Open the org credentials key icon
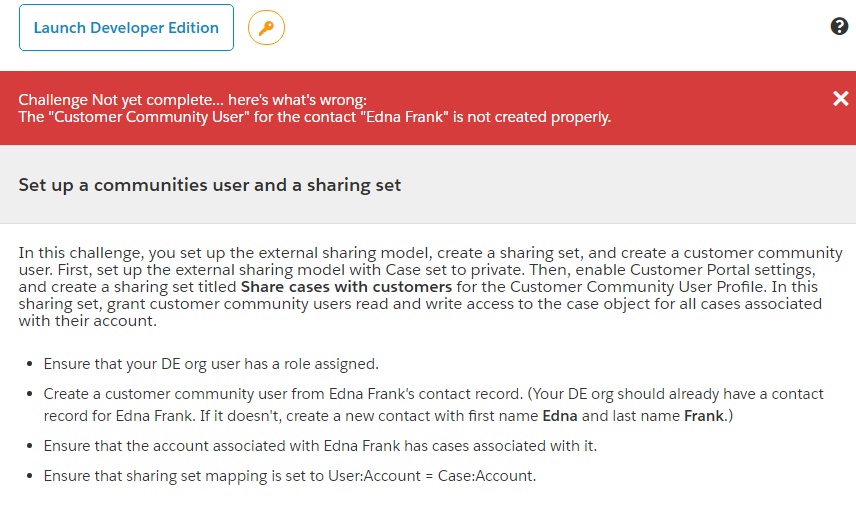 click(266, 28)
